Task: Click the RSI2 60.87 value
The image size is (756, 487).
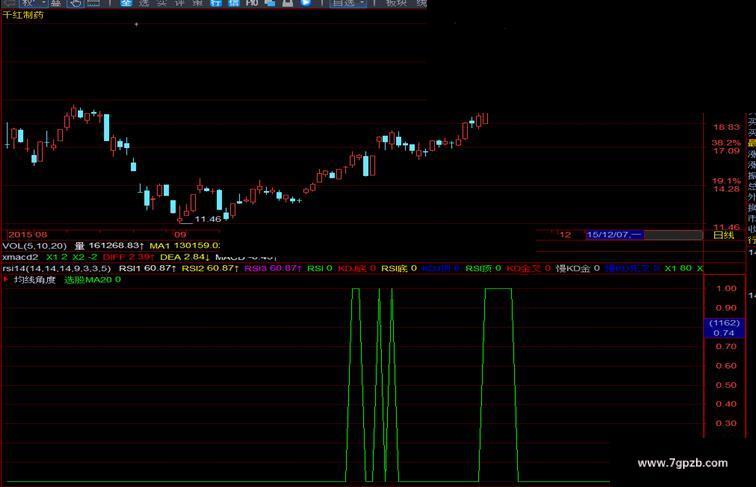Action: 210,269
